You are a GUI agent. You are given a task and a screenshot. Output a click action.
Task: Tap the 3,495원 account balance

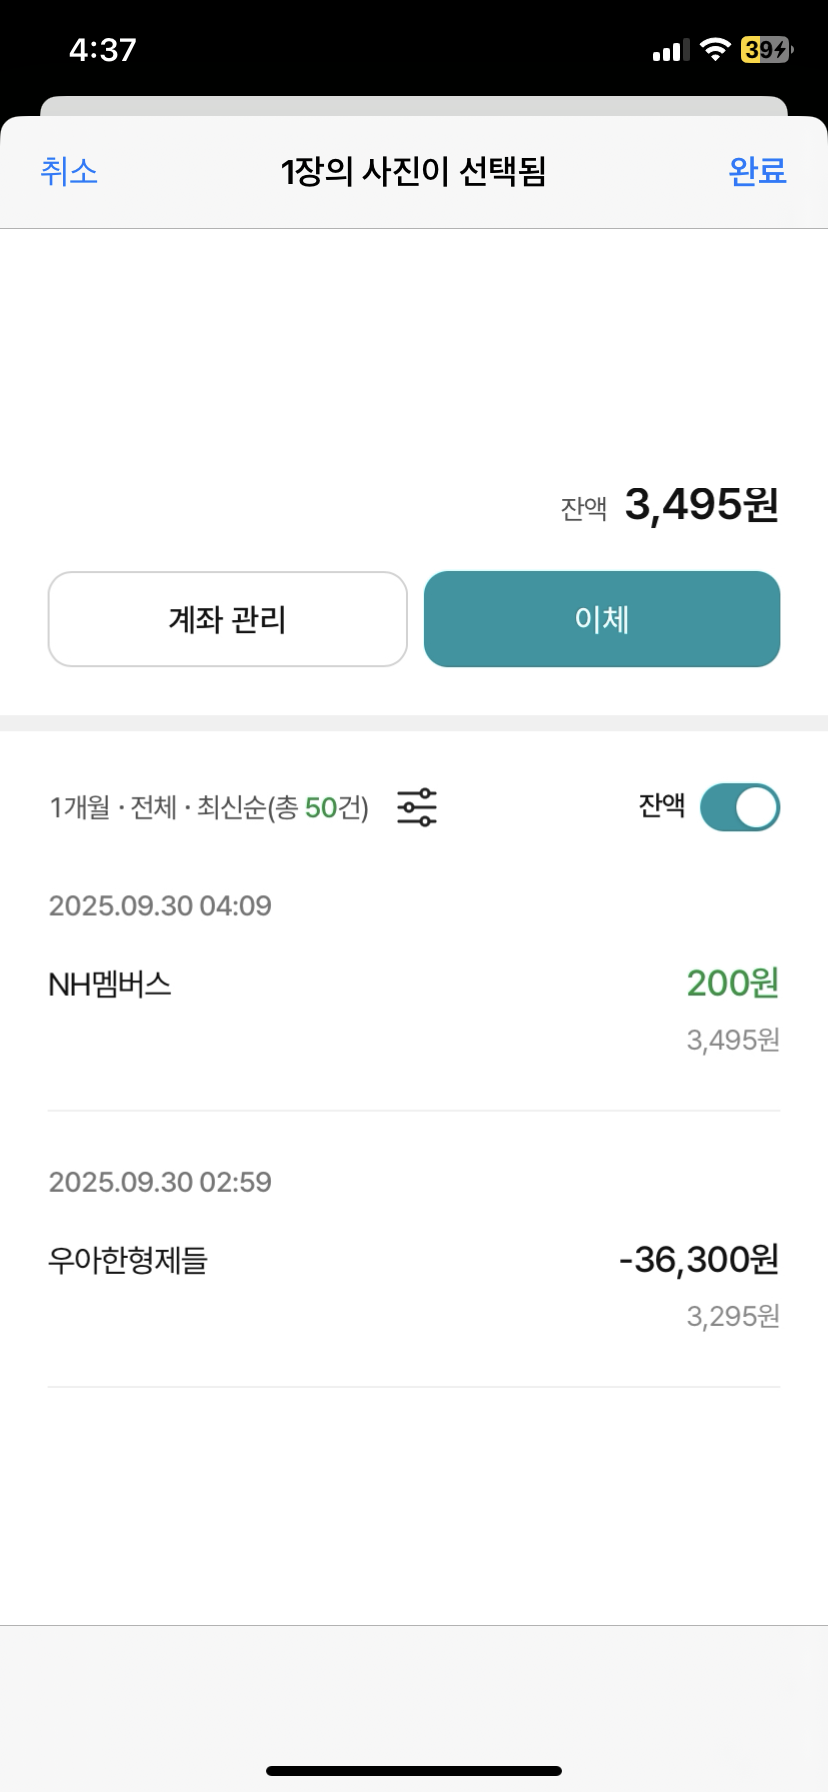[x=701, y=505]
